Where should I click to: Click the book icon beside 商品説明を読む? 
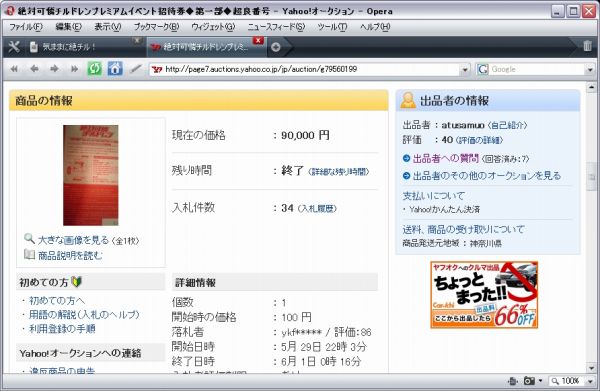29,254
